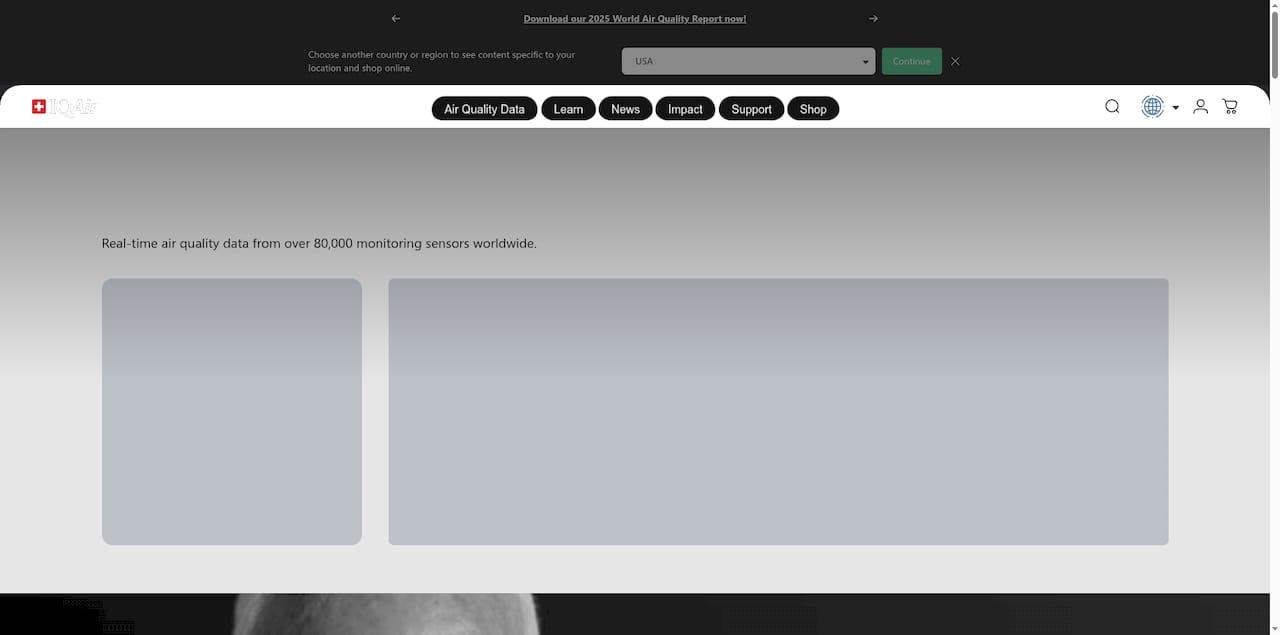The width and height of the screenshot is (1280, 635).
Task: Open the Impact menu
Action: 685,109
